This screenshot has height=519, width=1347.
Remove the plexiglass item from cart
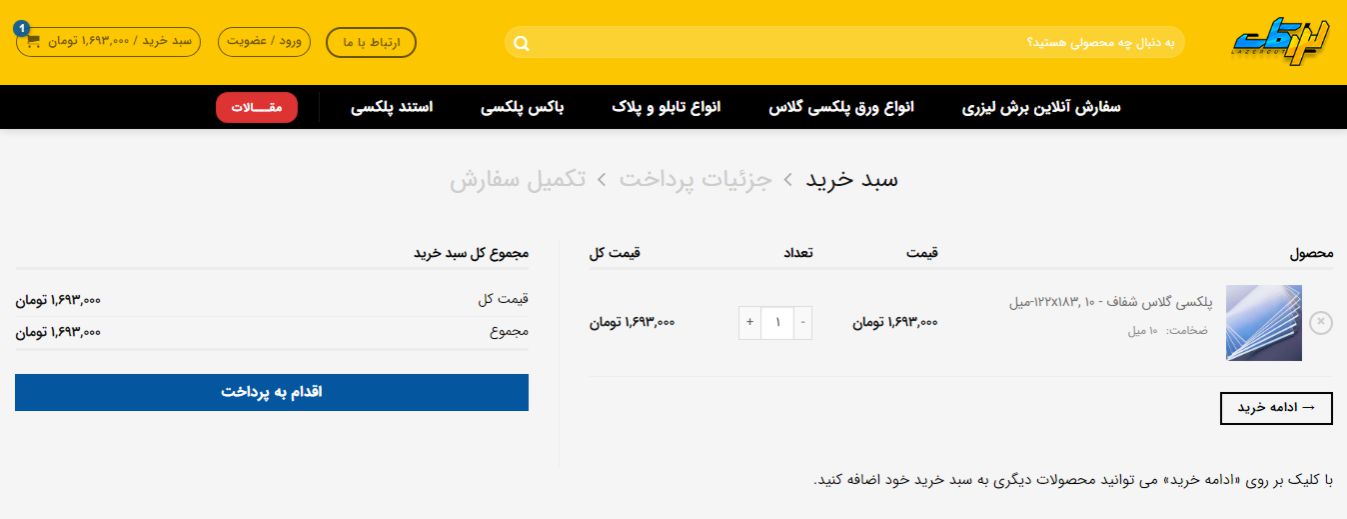pos(1320,322)
